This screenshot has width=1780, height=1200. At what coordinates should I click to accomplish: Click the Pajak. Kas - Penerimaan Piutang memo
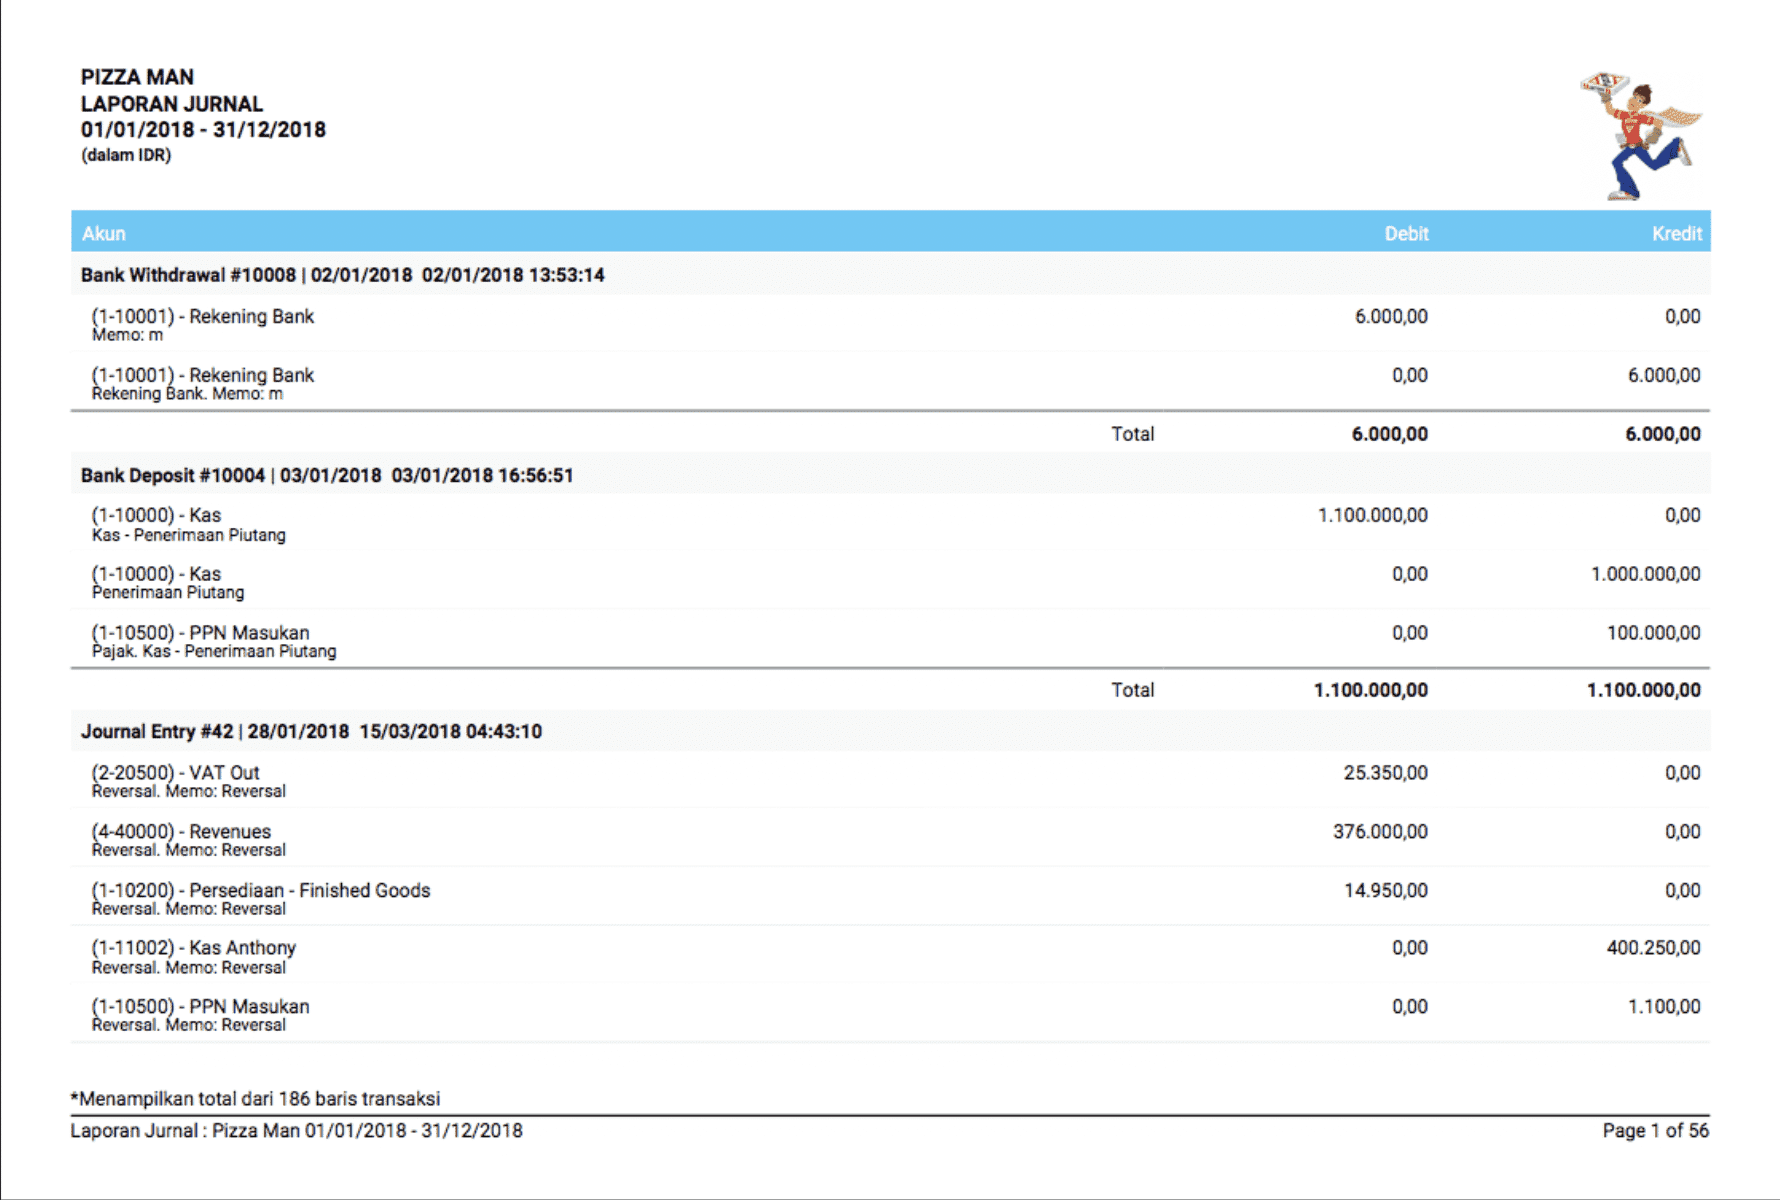click(214, 652)
